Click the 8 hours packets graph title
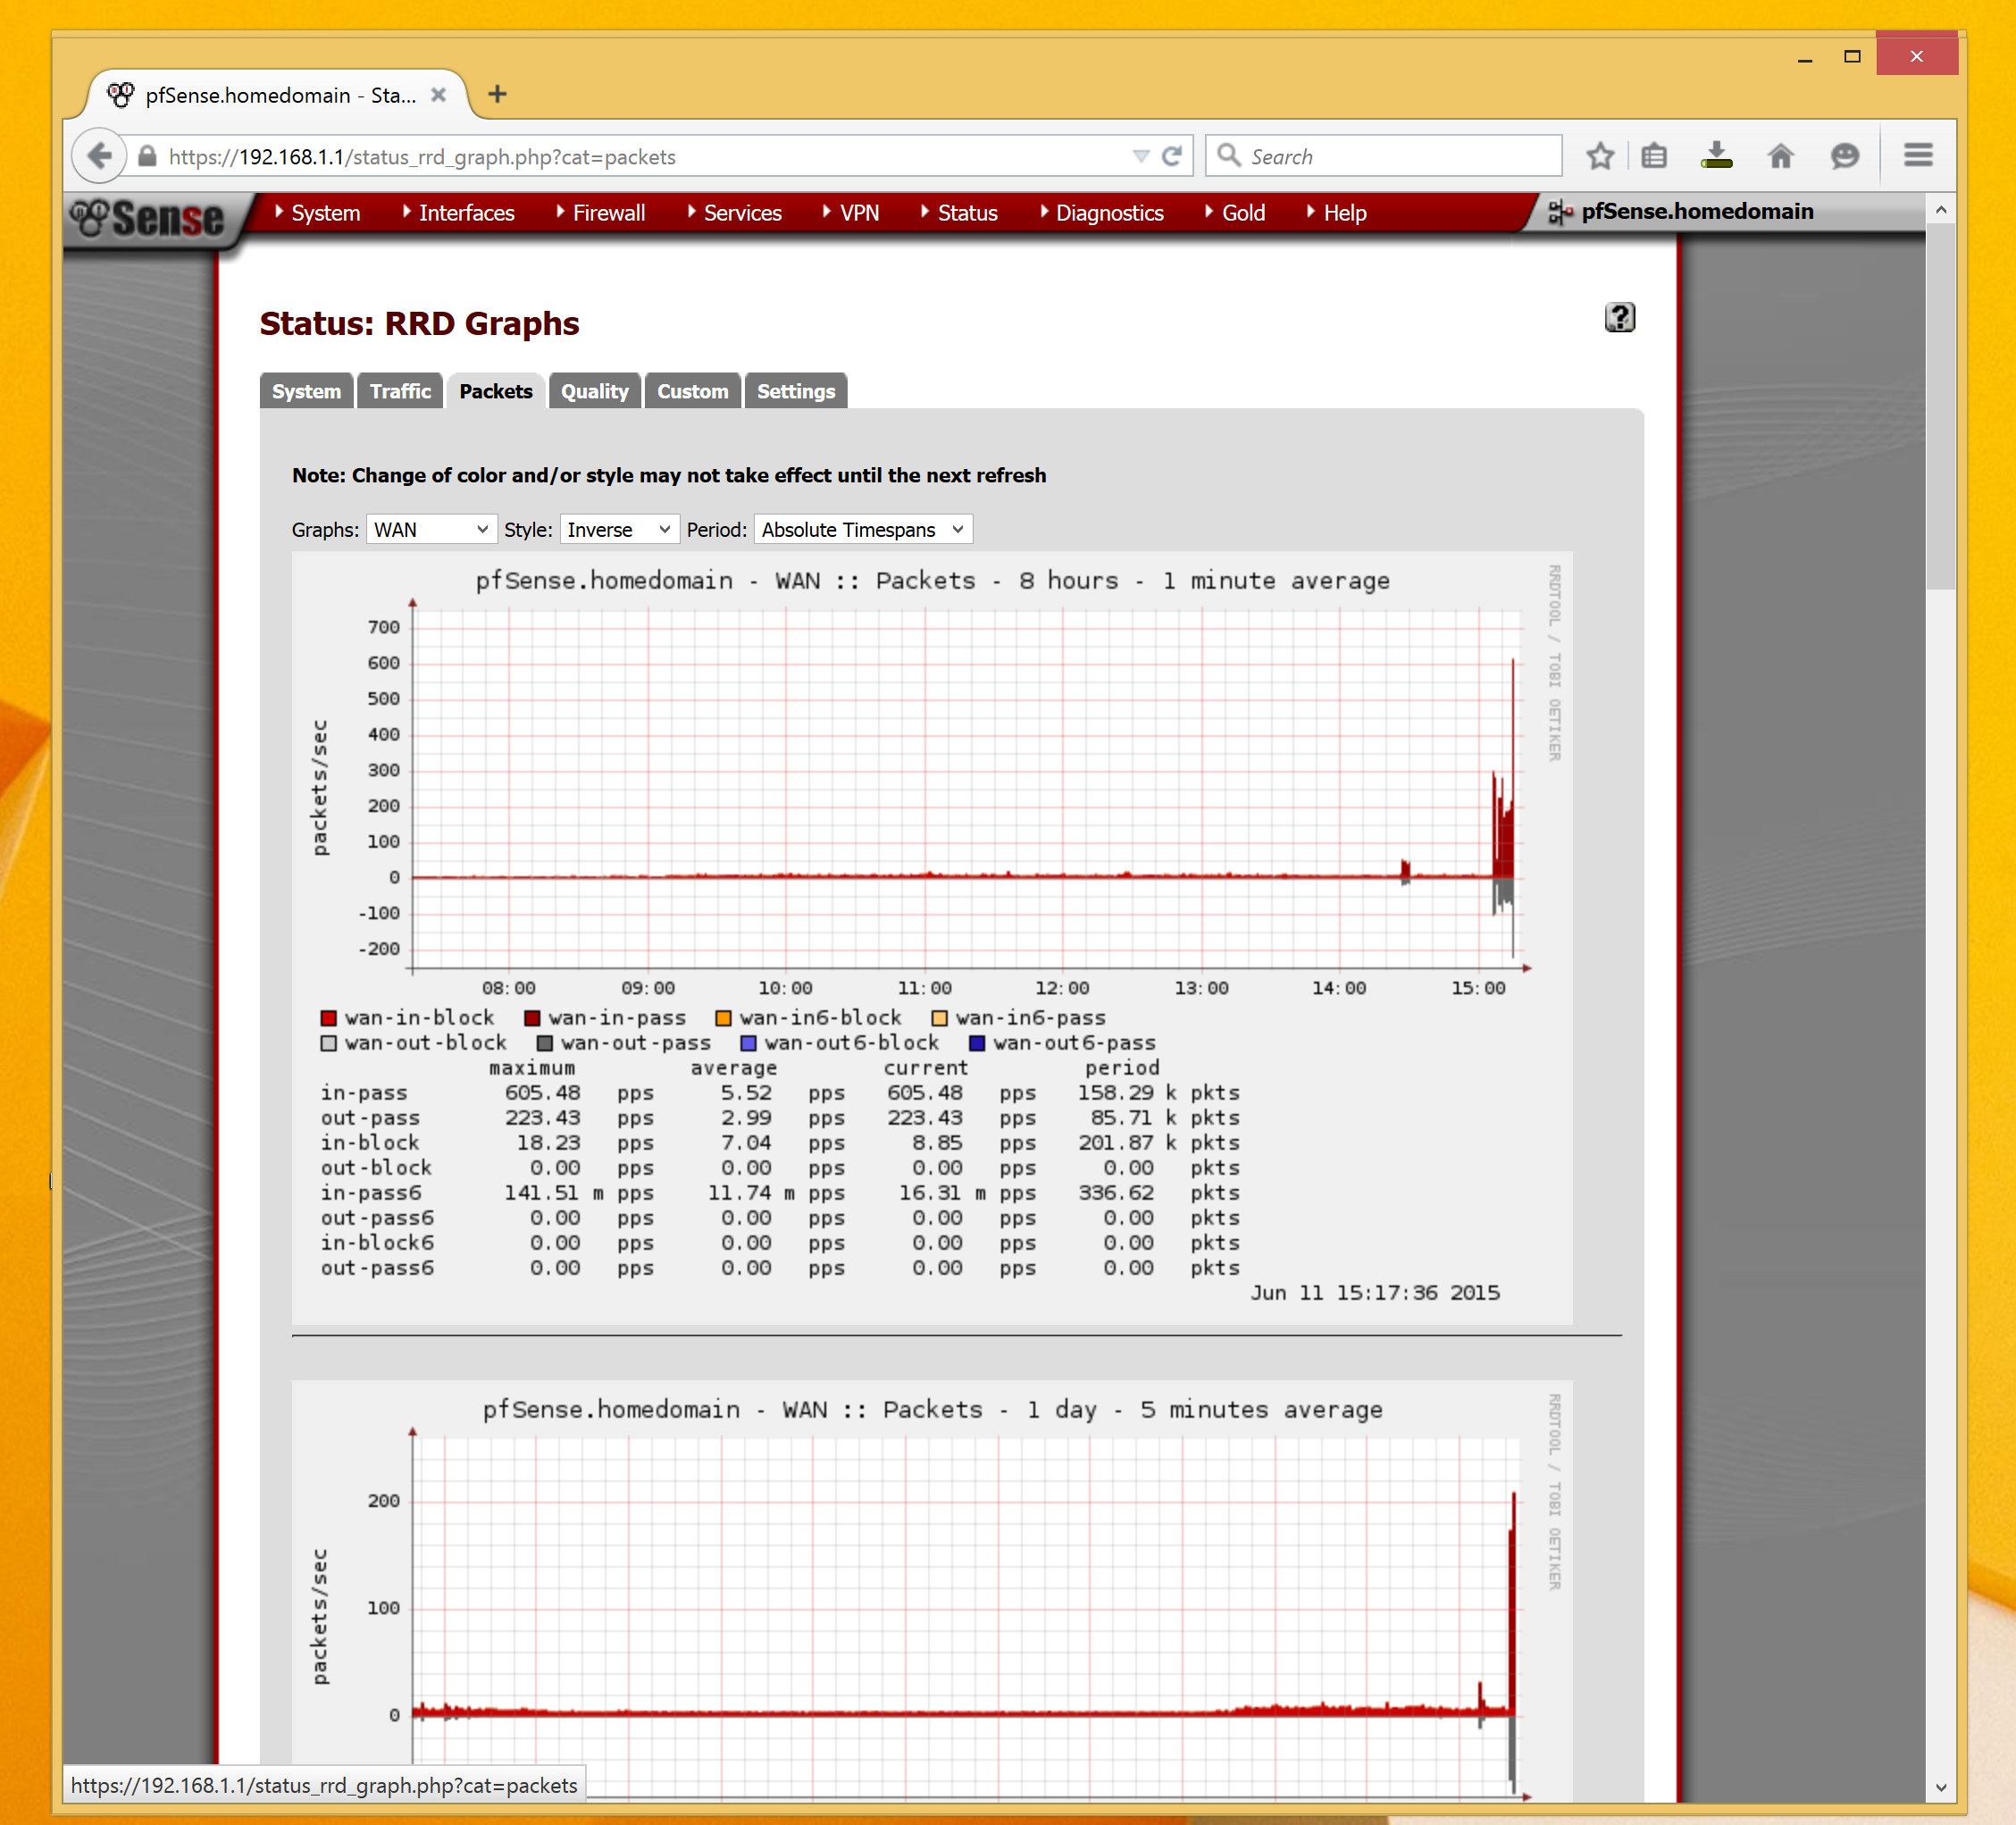2016x1825 pixels. pyautogui.click(x=932, y=581)
